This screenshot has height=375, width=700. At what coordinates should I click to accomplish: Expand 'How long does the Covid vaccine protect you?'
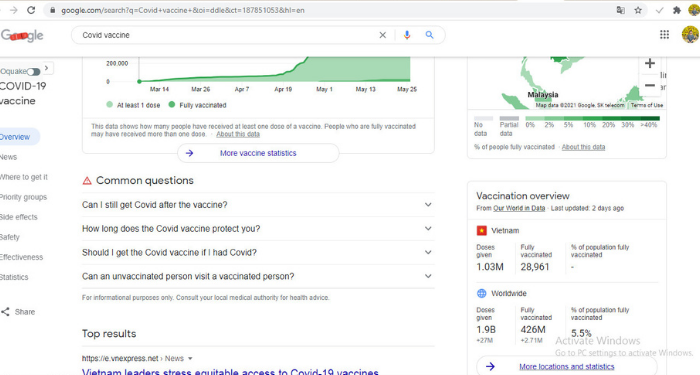(x=258, y=229)
